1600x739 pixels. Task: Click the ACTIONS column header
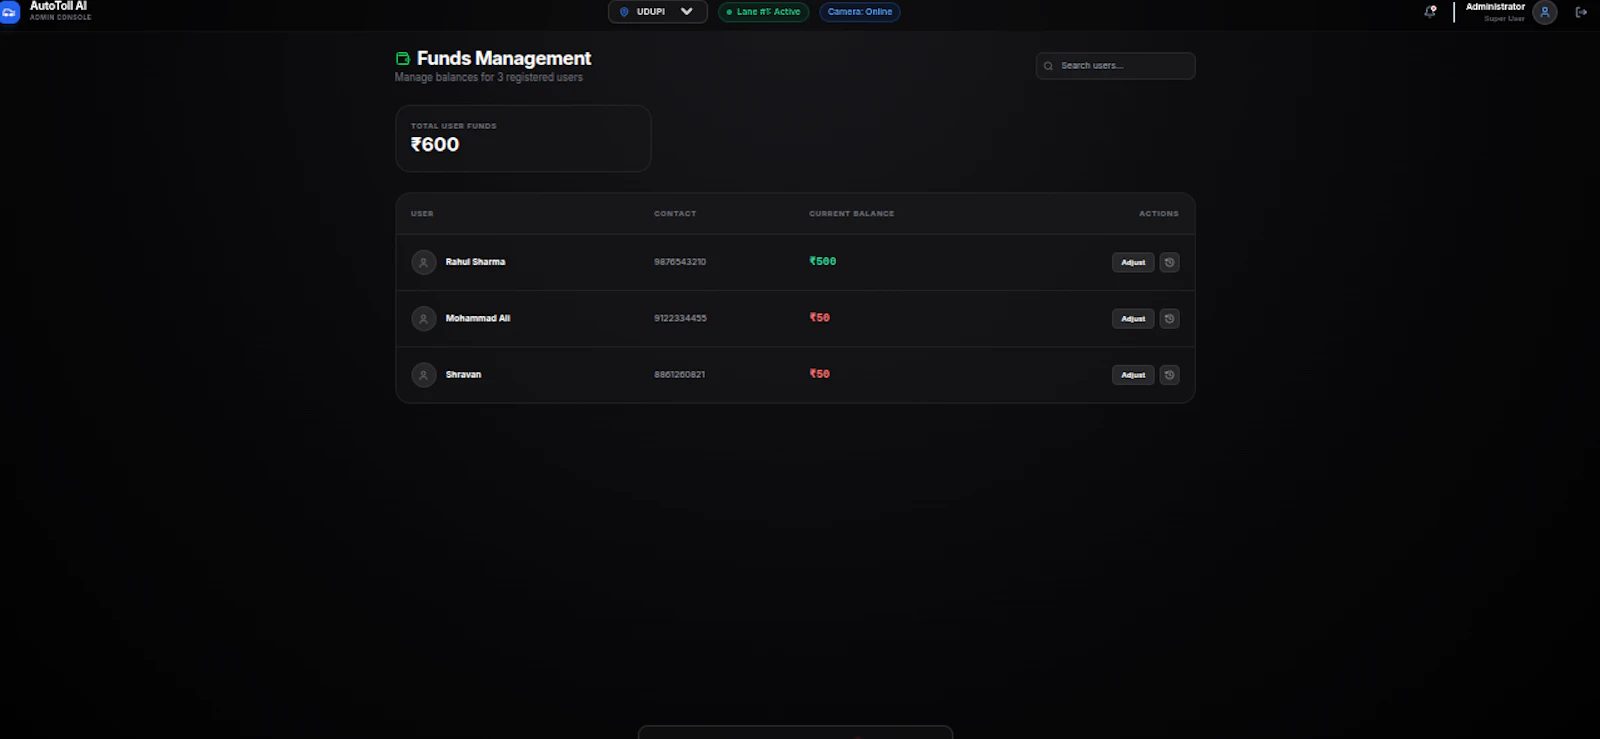pyautogui.click(x=1159, y=213)
